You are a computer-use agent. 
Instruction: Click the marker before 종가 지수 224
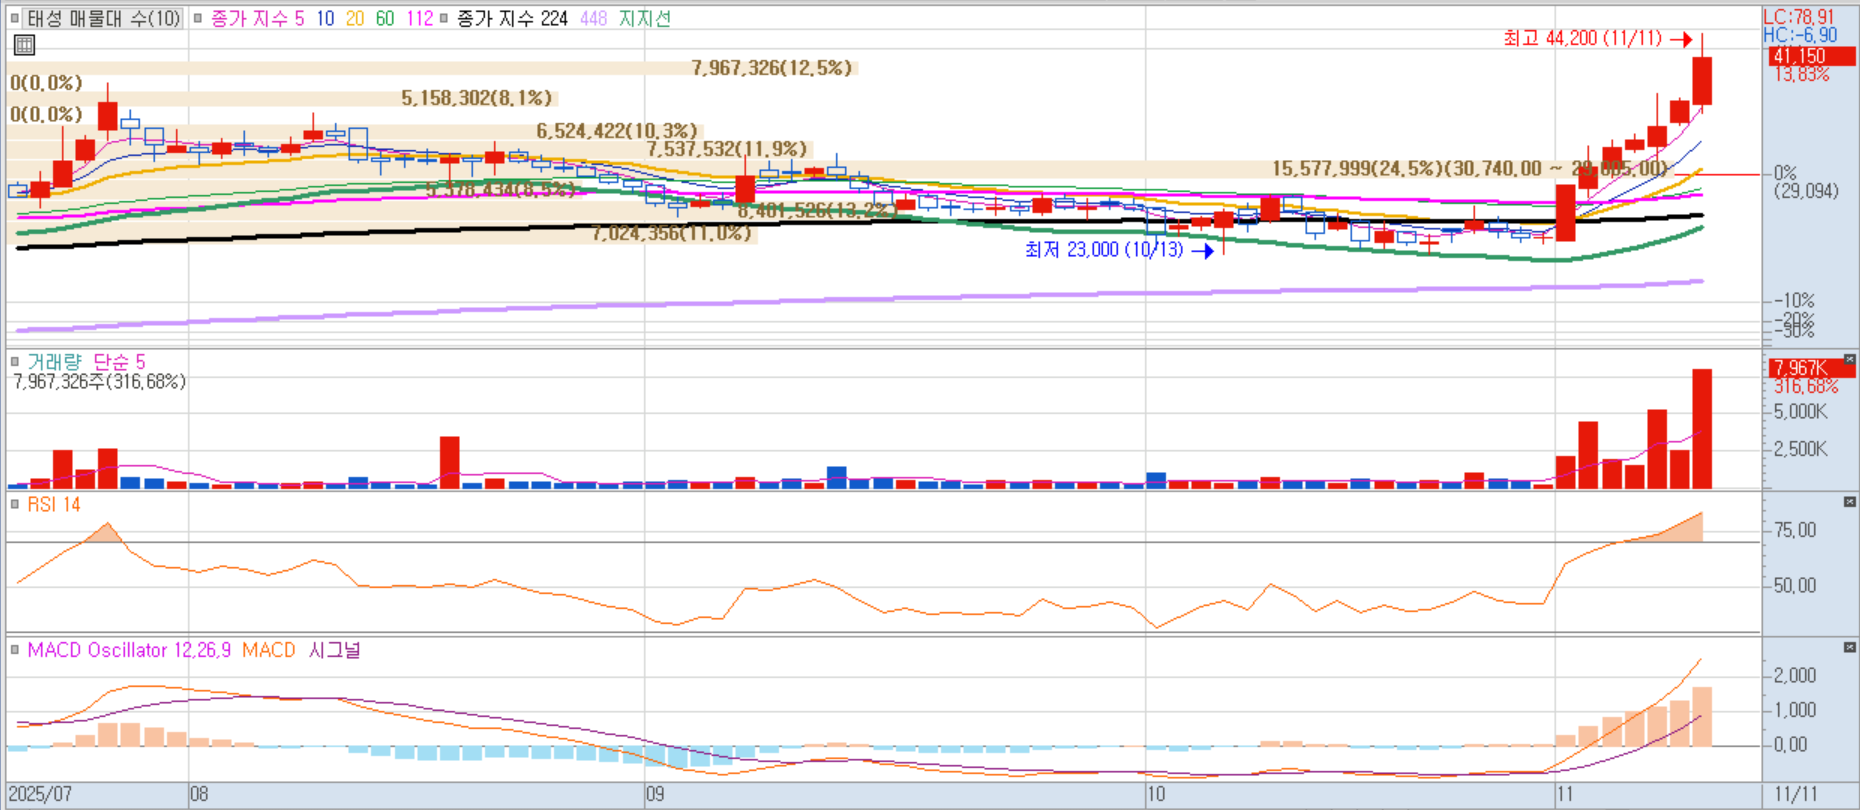pos(443,18)
